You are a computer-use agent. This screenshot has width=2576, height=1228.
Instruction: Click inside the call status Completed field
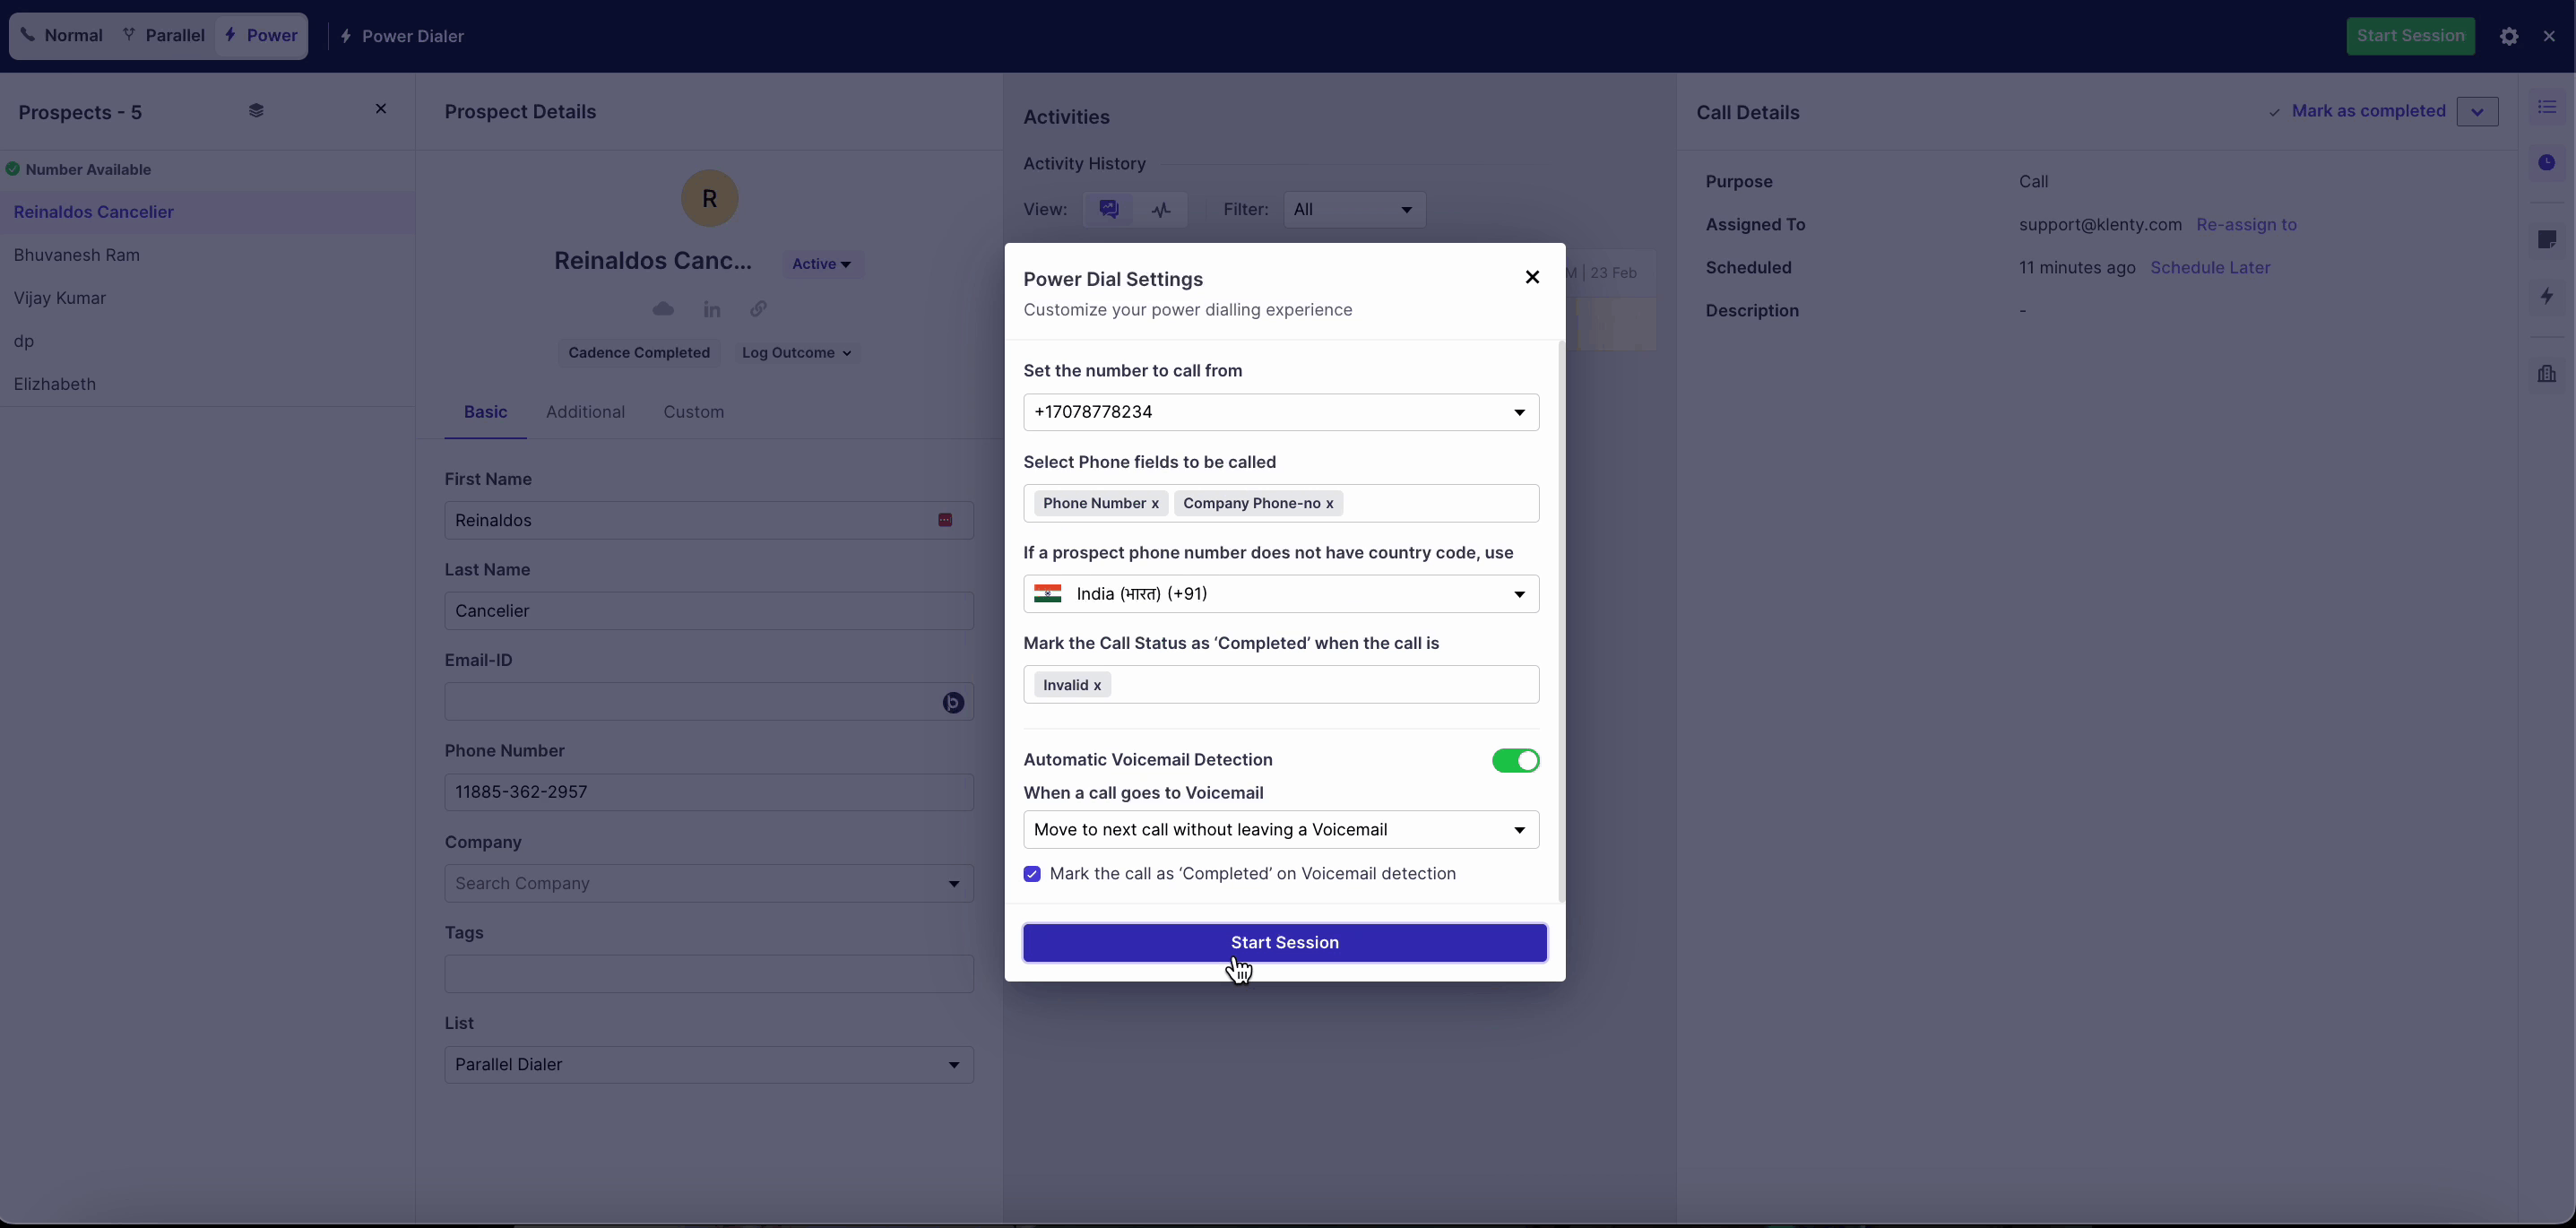tap(1320, 685)
